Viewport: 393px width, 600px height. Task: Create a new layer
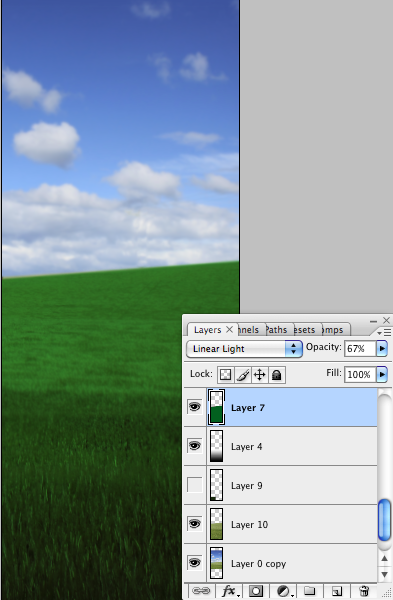337,591
